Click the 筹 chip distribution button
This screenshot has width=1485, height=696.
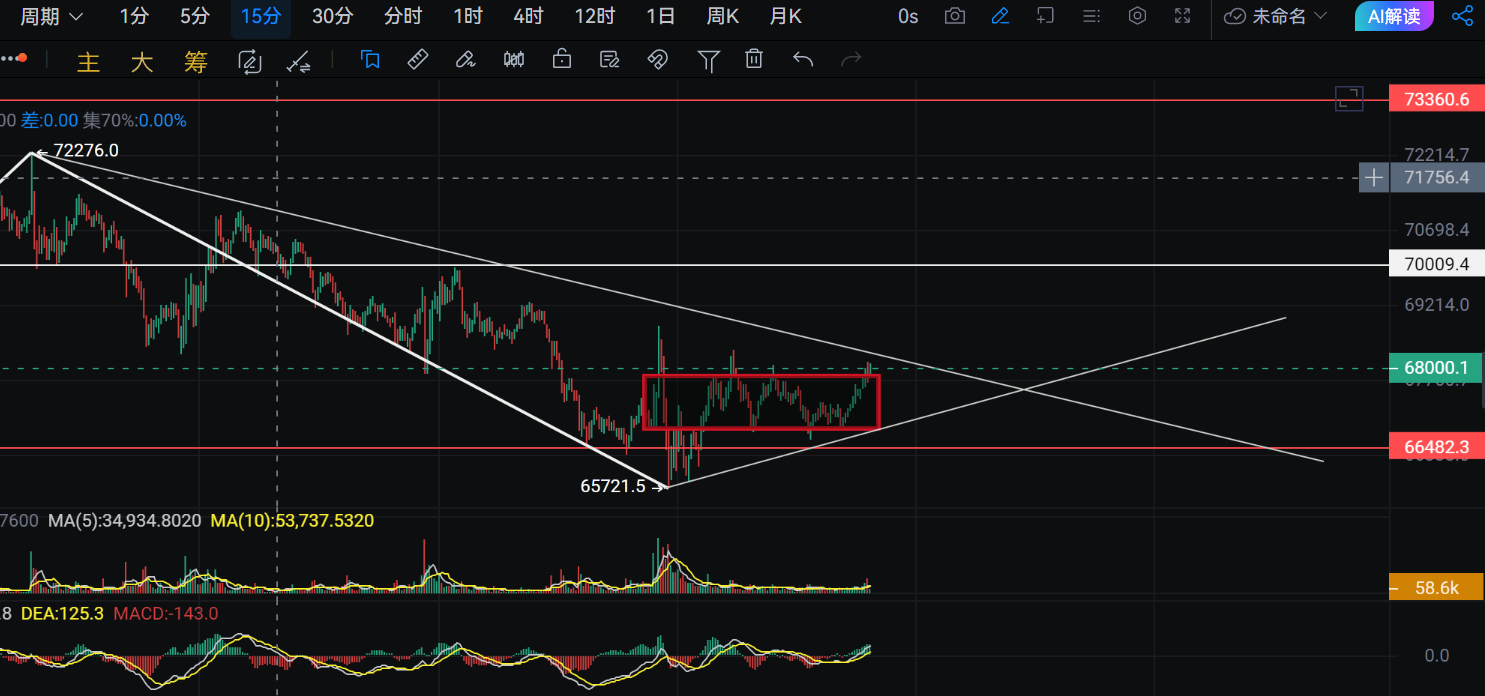coord(195,62)
